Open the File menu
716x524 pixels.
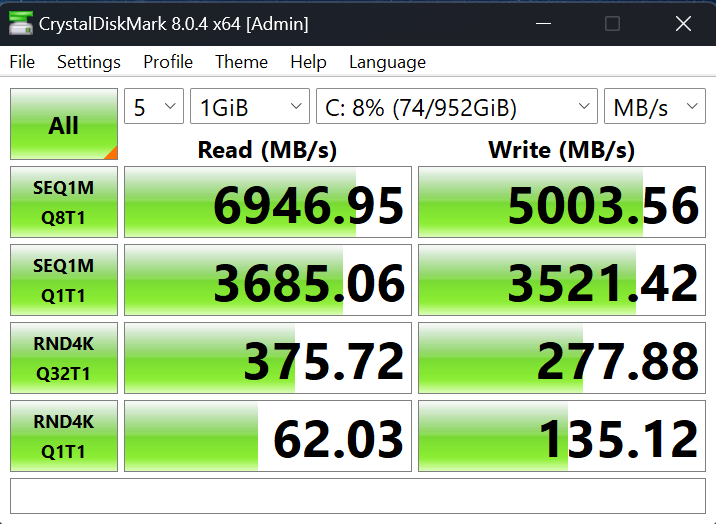point(22,62)
